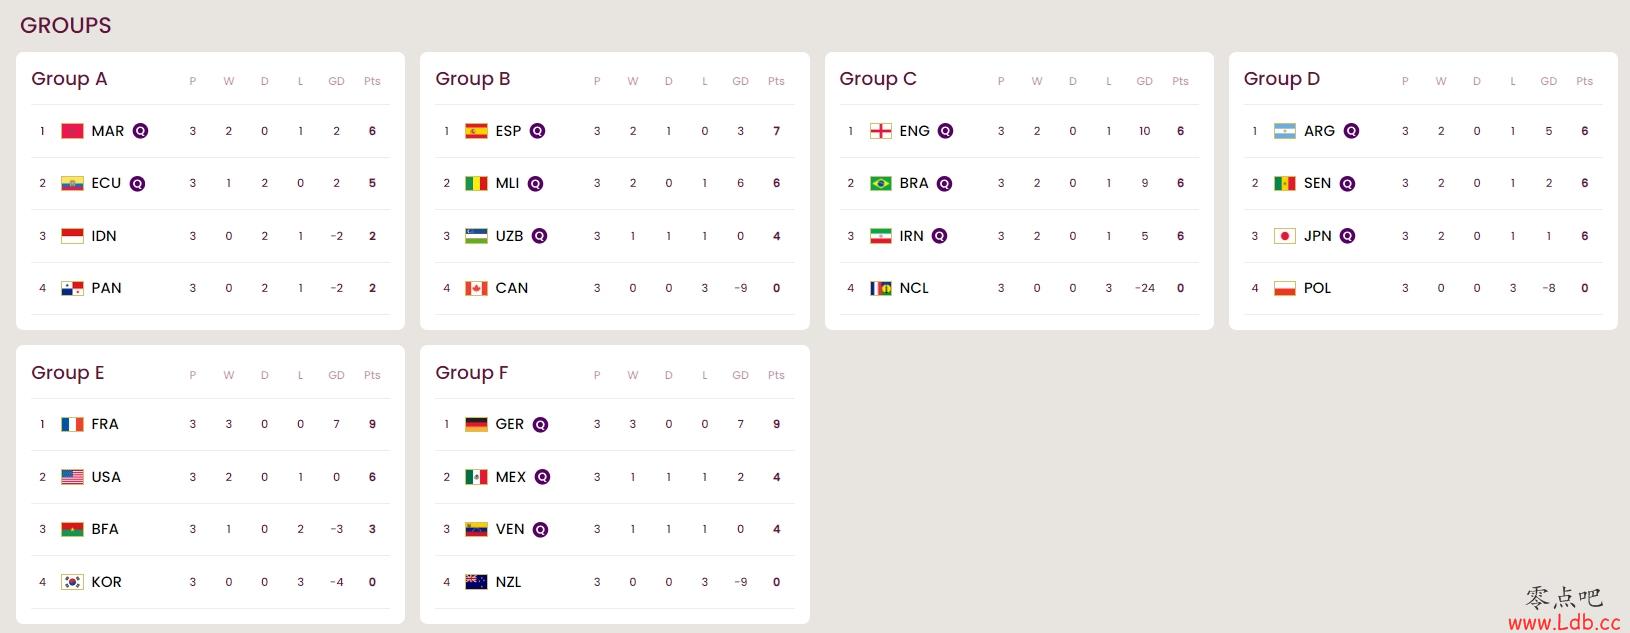Viewport: 1630px width, 633px height.
Task: Click the Canada flag in Group B
Action: [x=476, y=288]
